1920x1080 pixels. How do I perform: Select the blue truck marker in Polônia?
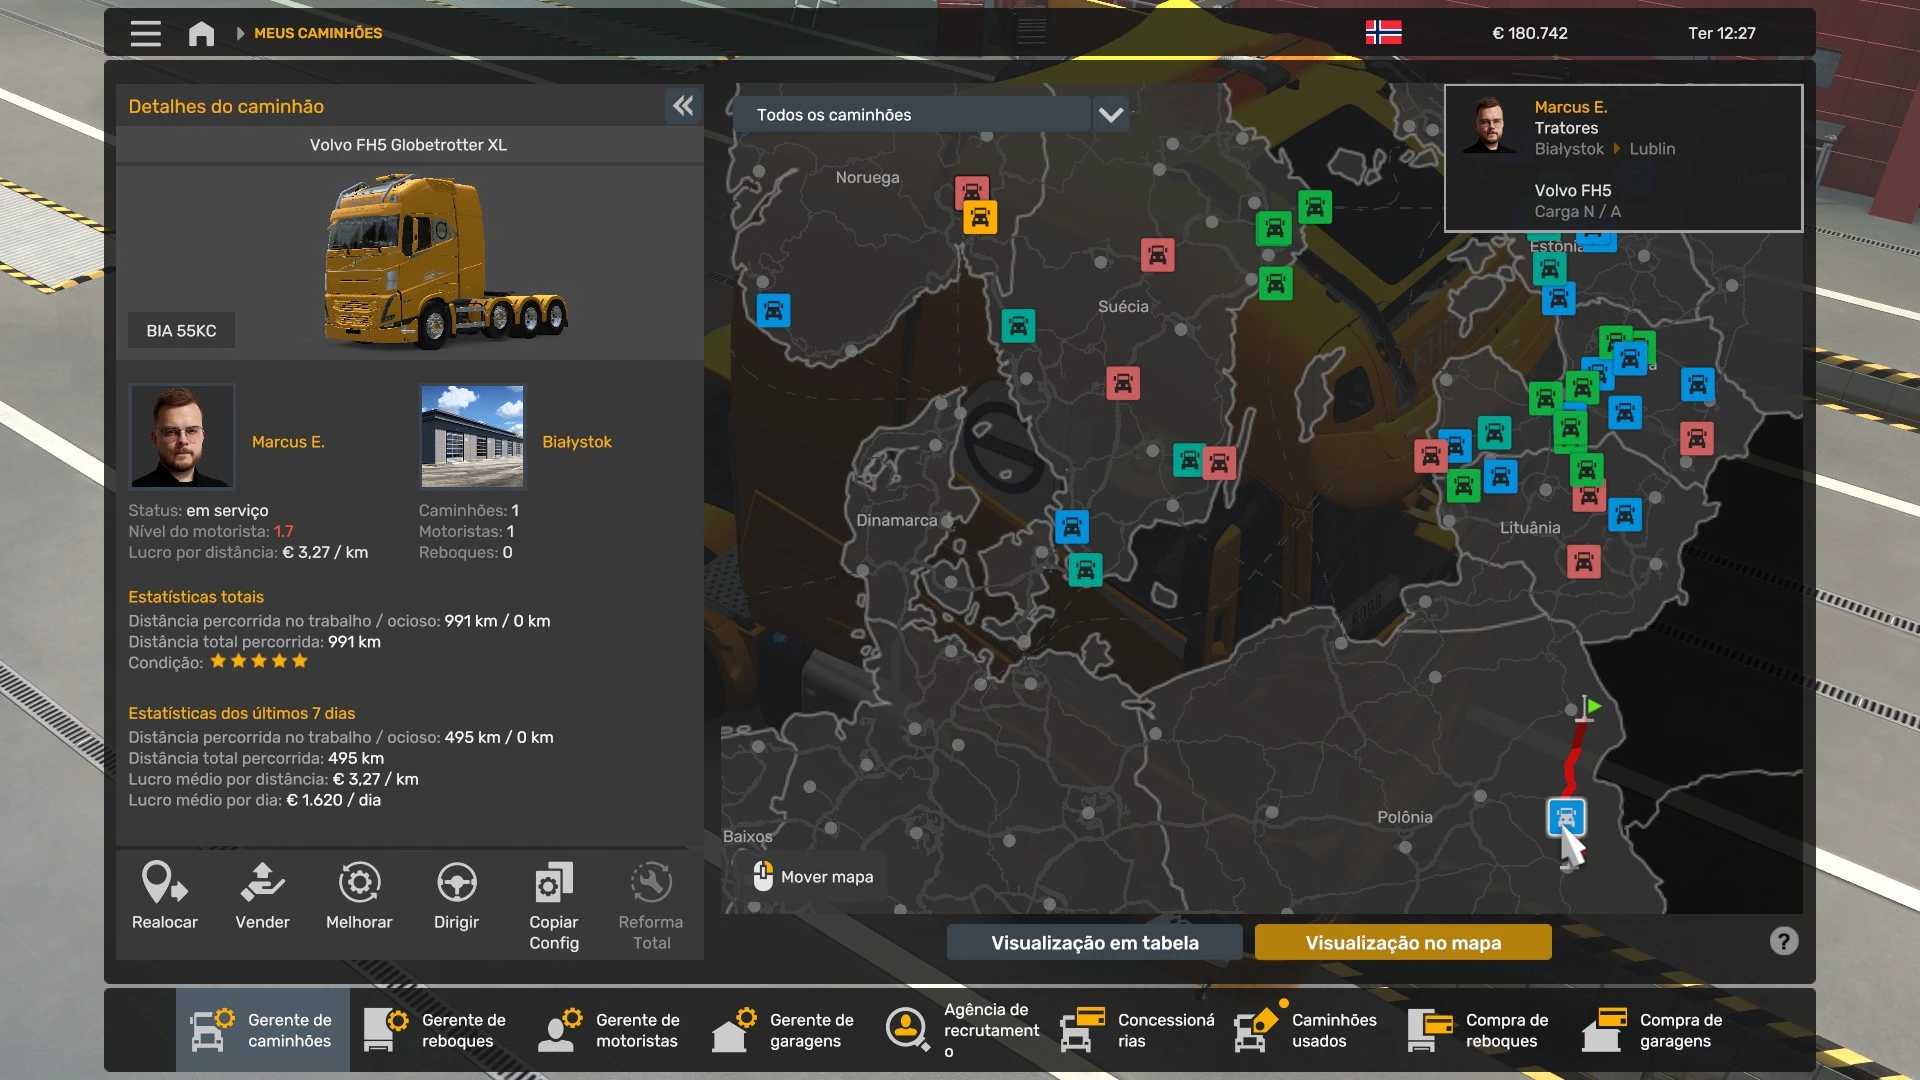pyautogui.click(x=1566, y=818)
